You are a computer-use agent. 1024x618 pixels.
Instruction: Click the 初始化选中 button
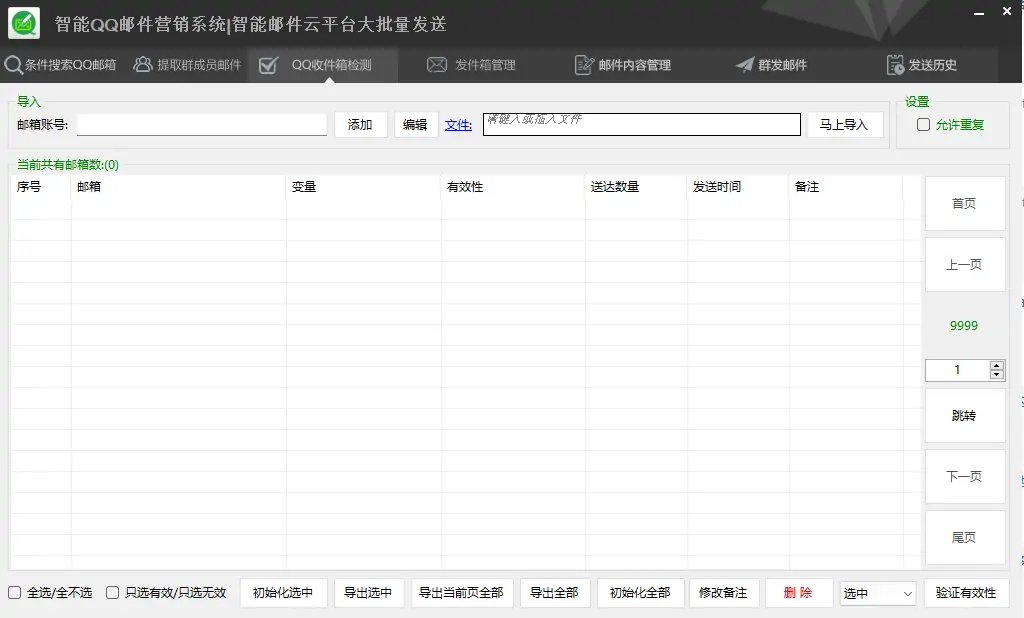(x=283, y=593)
